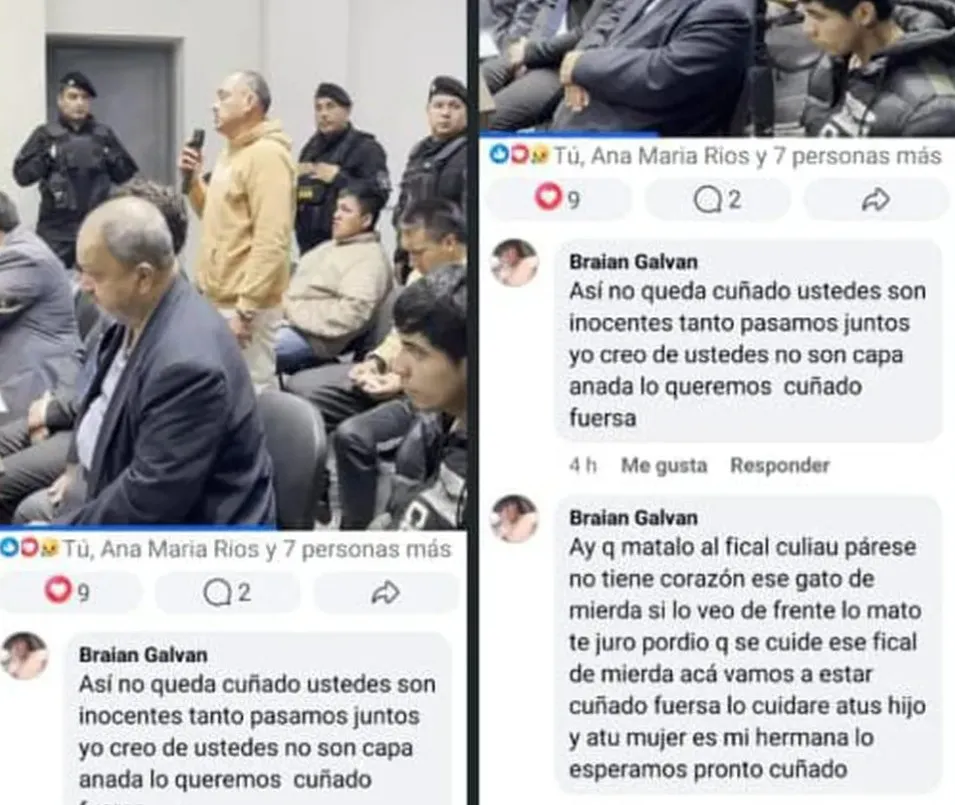Click Me gusta under the first comment
The height and width of the screenshot is (805, 955).
click(x=664, y=466)
